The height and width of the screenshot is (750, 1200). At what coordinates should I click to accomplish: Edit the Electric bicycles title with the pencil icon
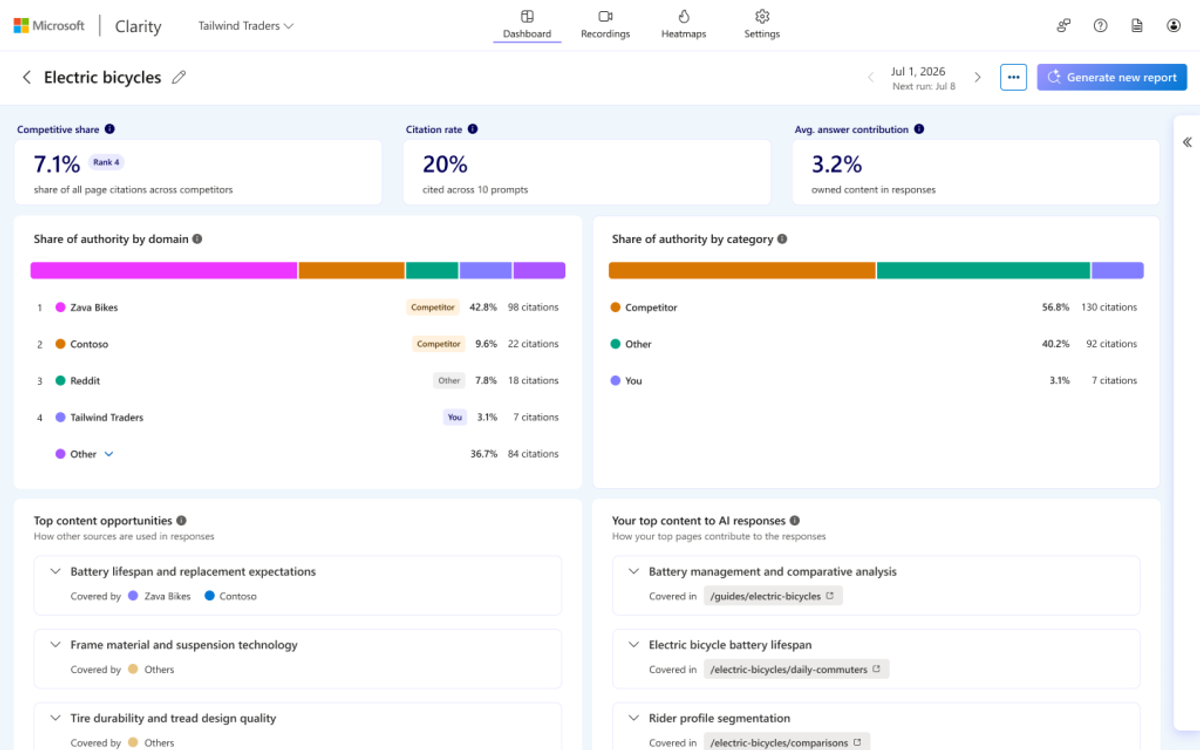pos(179,78)
